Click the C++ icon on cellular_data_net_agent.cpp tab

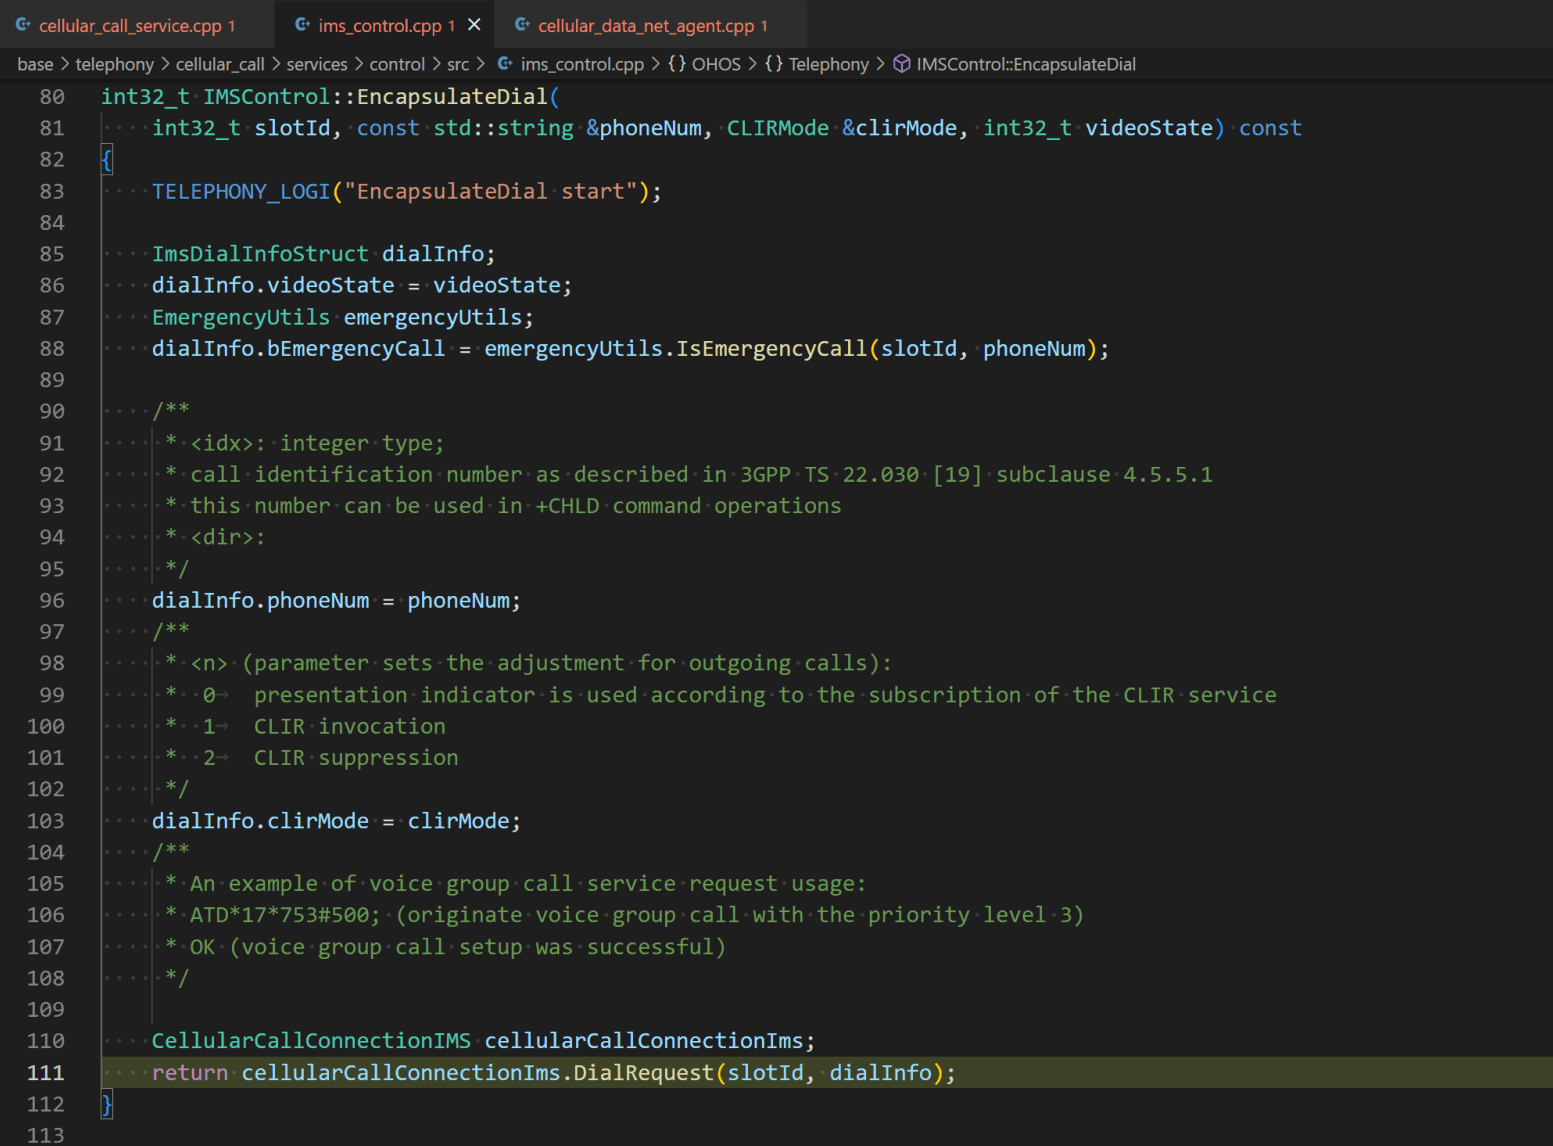[x=522, y=25]
